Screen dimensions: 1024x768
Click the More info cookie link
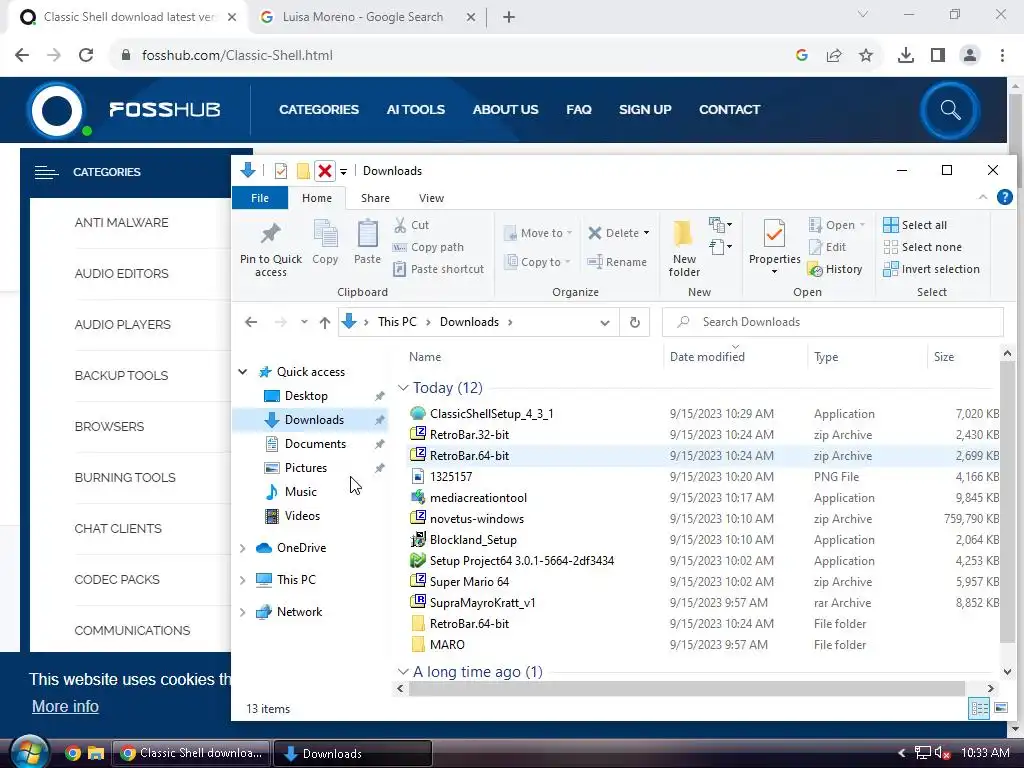[x=65, y=707]
